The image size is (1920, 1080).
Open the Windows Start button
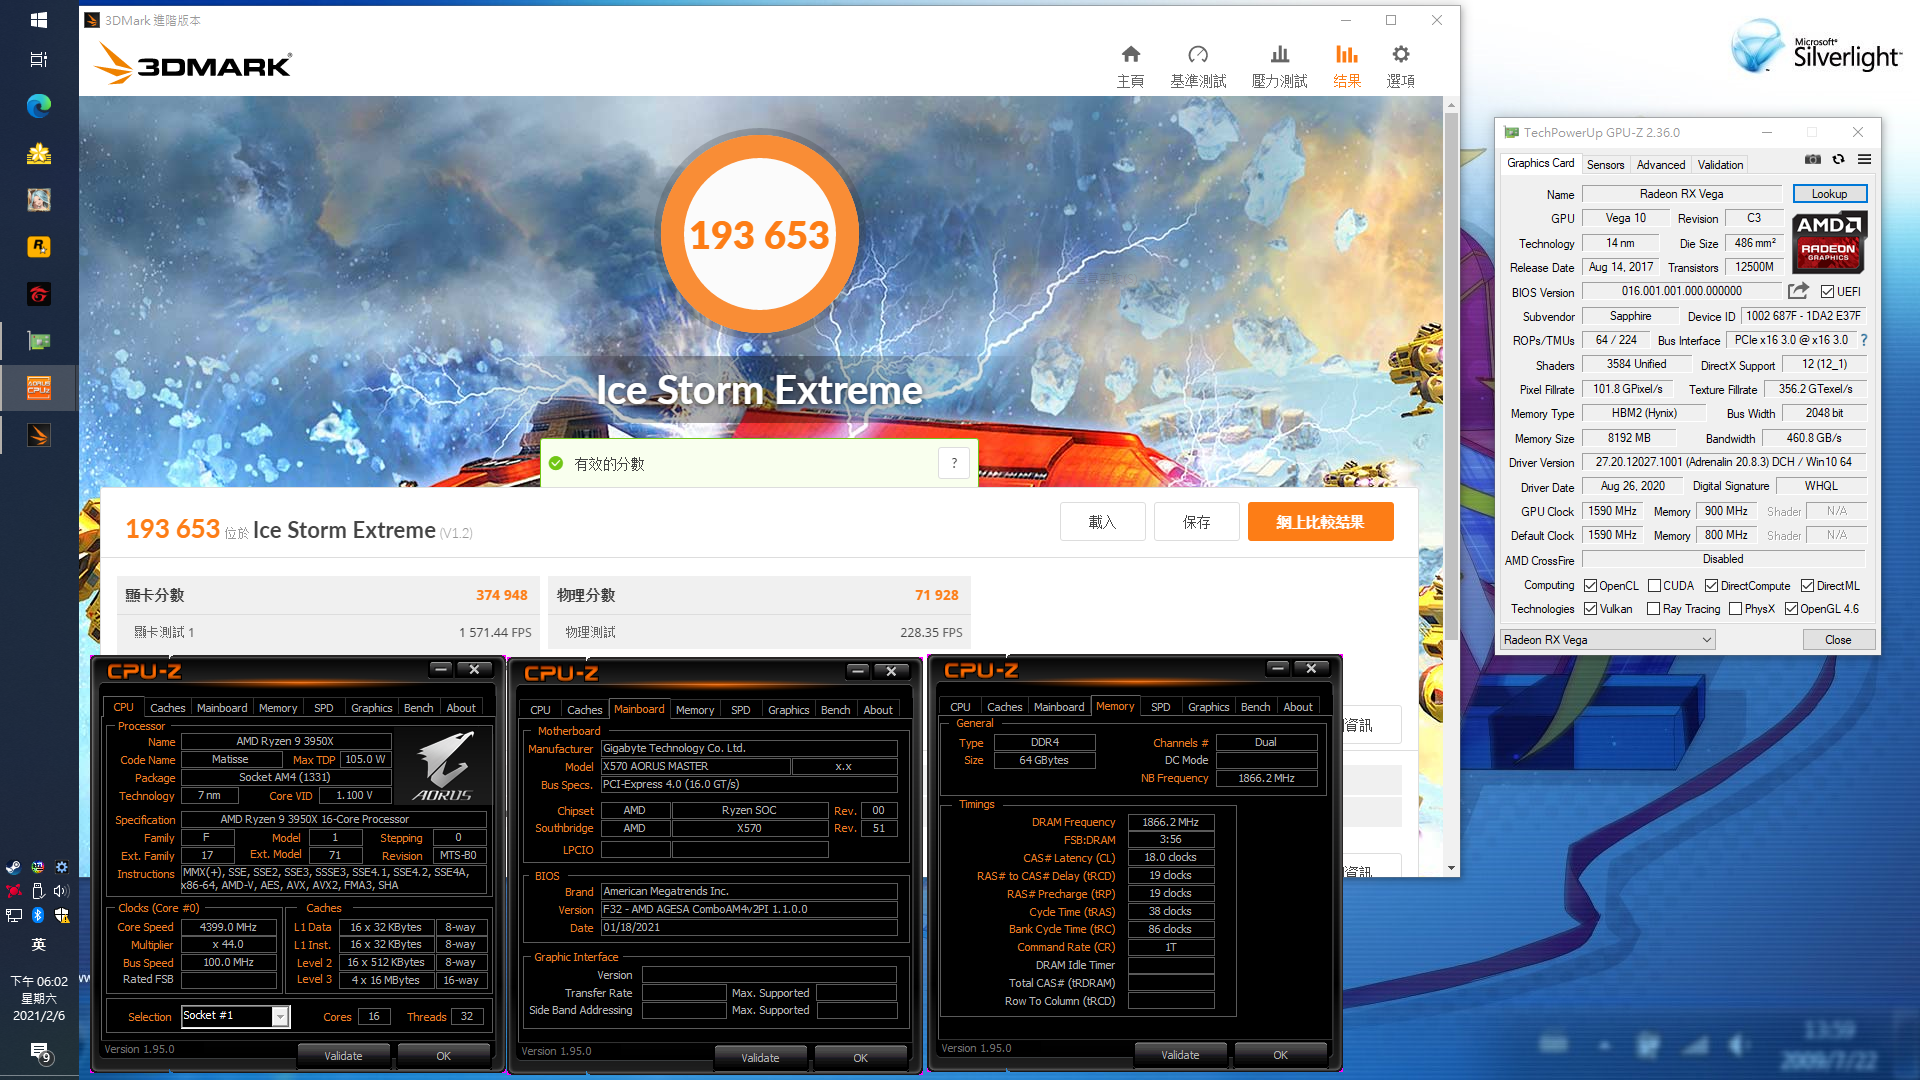(x=39, y=19)
